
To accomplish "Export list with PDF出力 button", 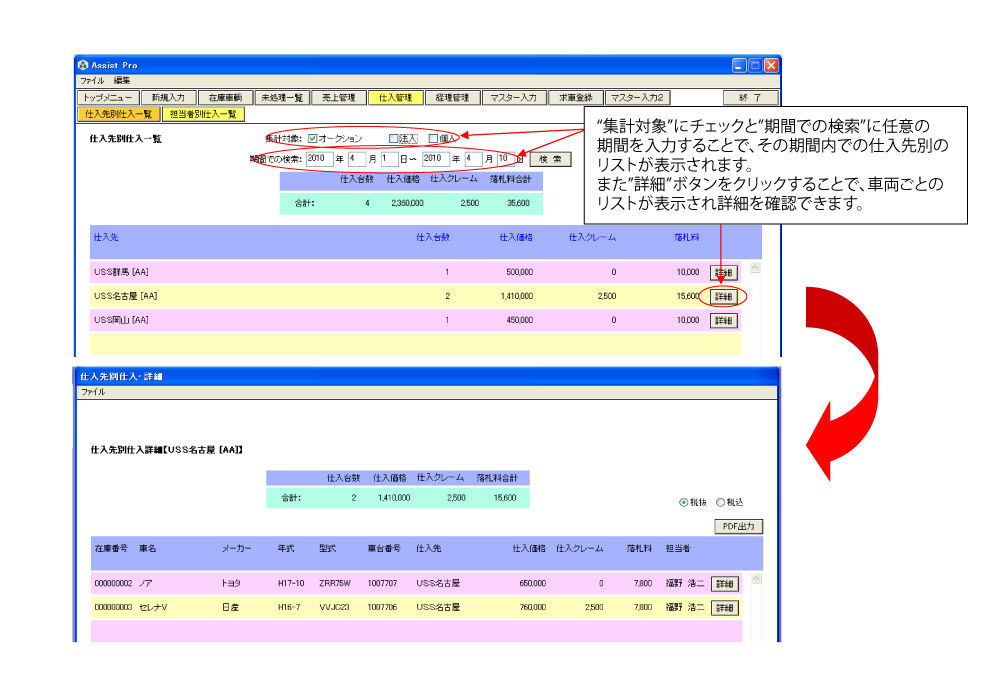I will (738, 526).
